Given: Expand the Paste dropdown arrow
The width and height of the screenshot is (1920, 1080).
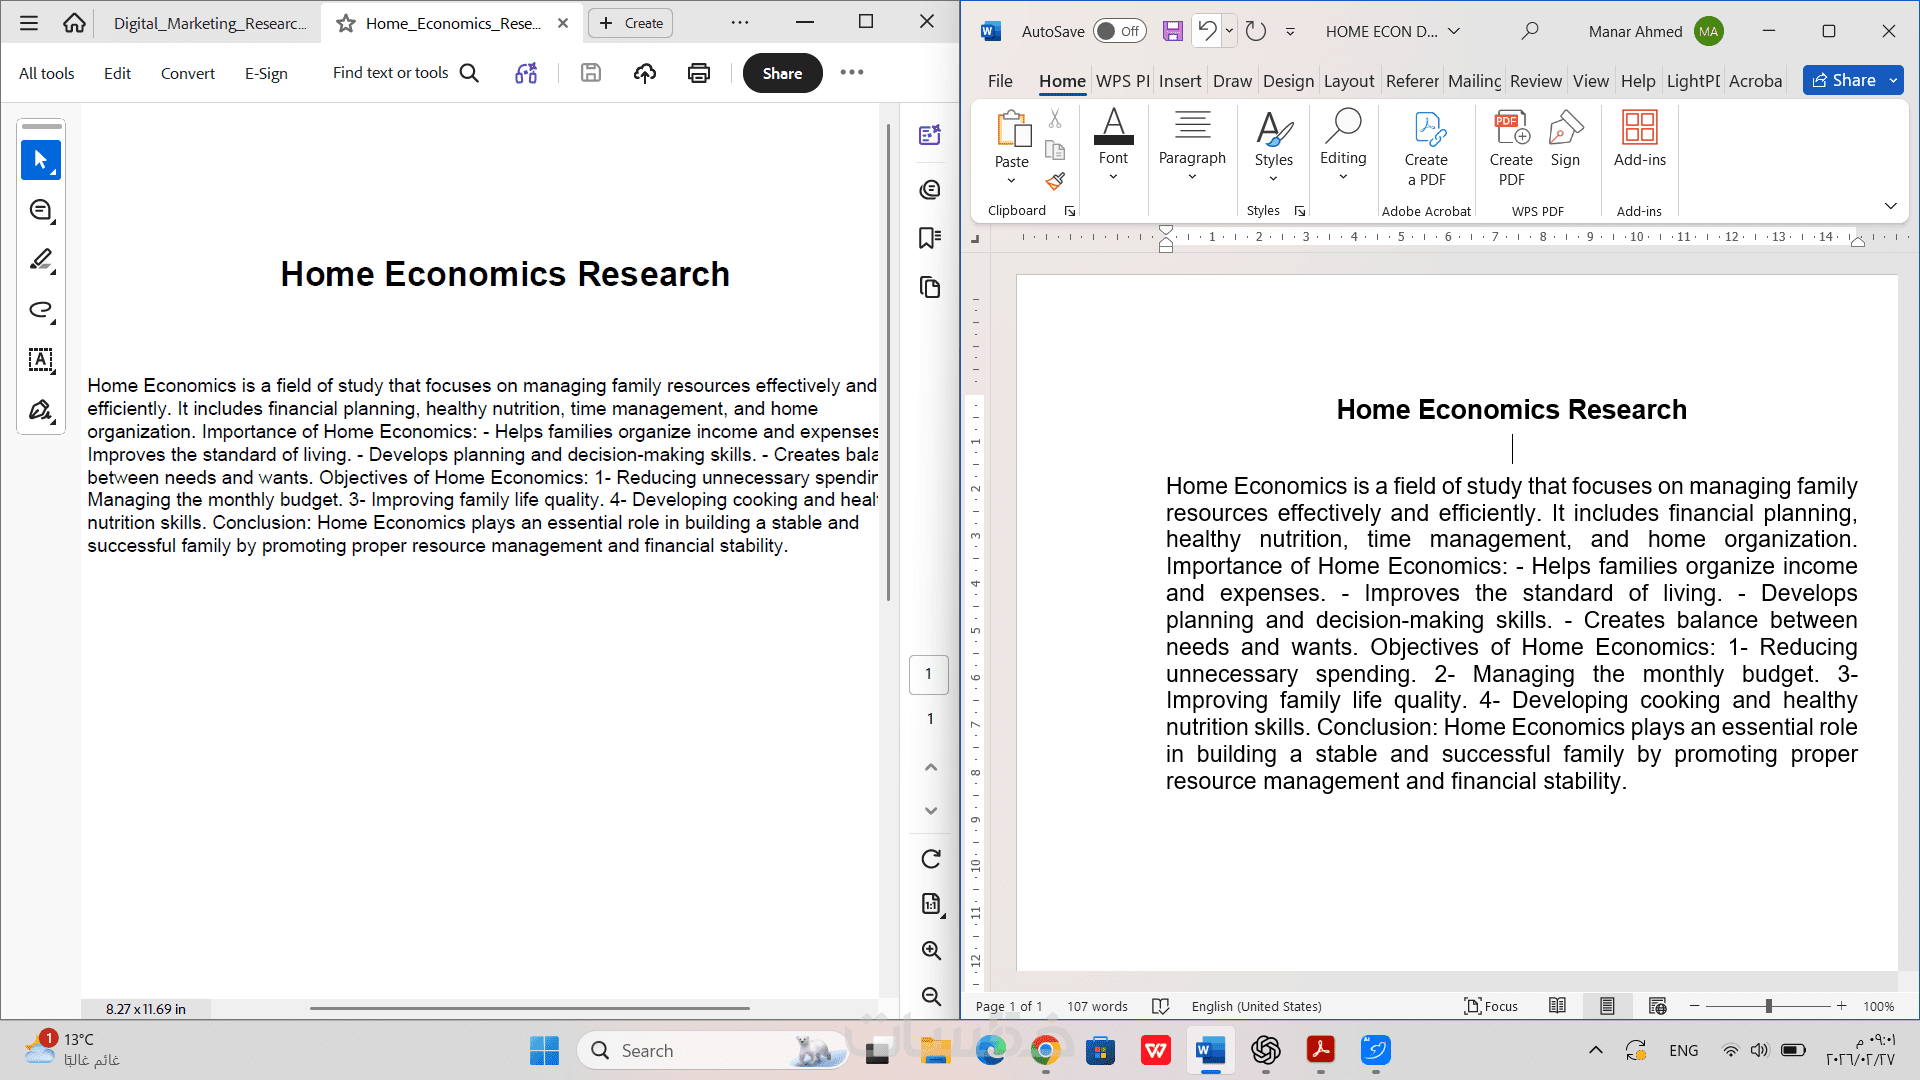Looking at the screenshot, I should [1011, 181].
